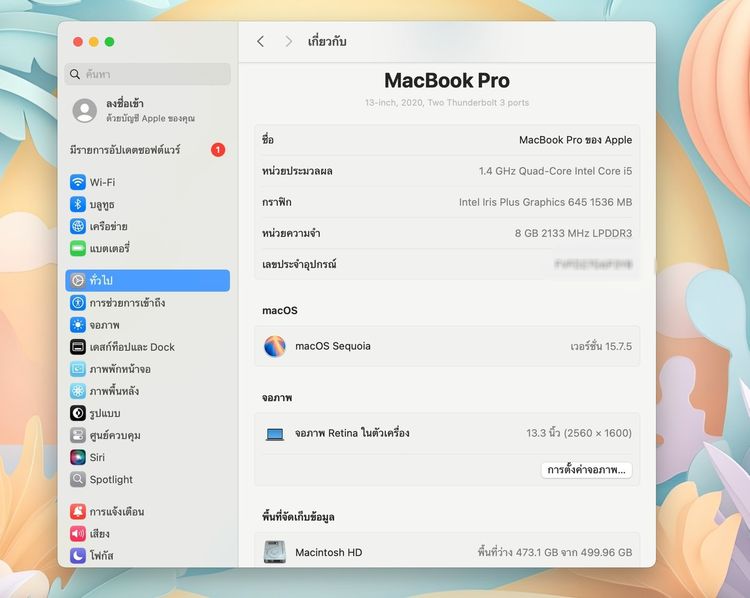Click the green zoom window button
The height and width of the screenshot is (598, 750).
pyautogui.click(x=110, y=42)
